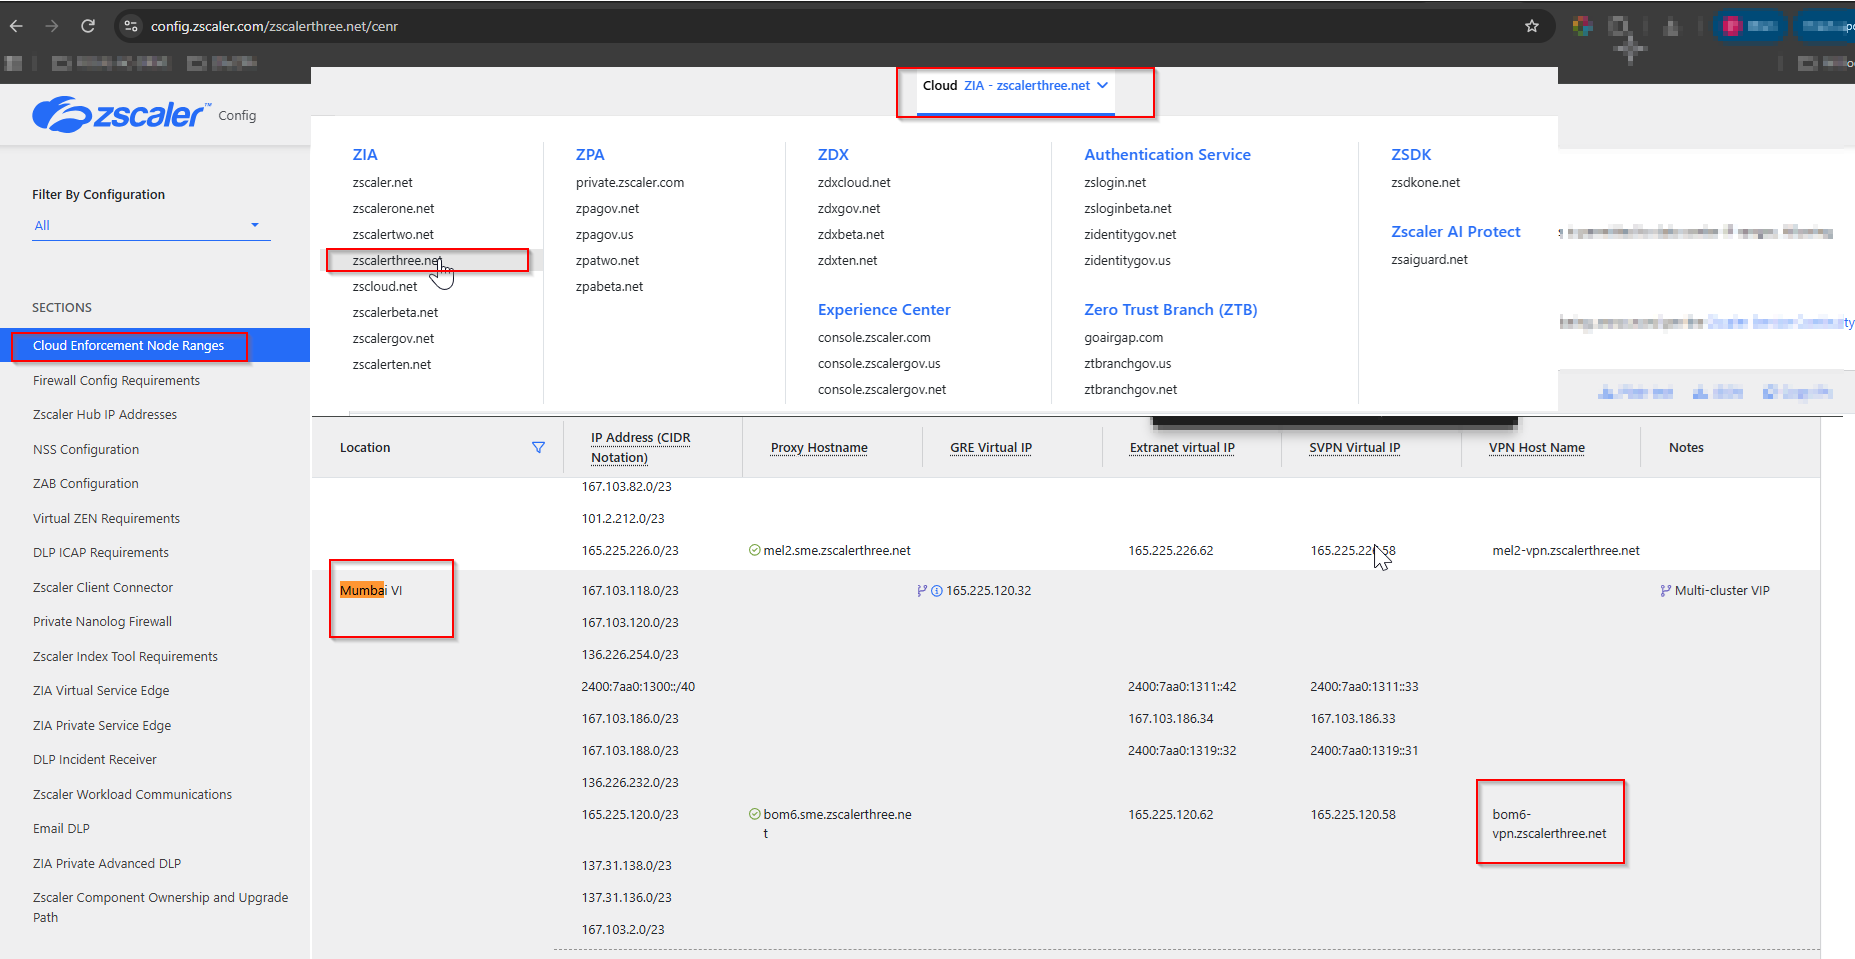The height and width of the screenshot is (959, 1855).
Task: Open site information icon in address bar
Action: (x=131, y=26)
